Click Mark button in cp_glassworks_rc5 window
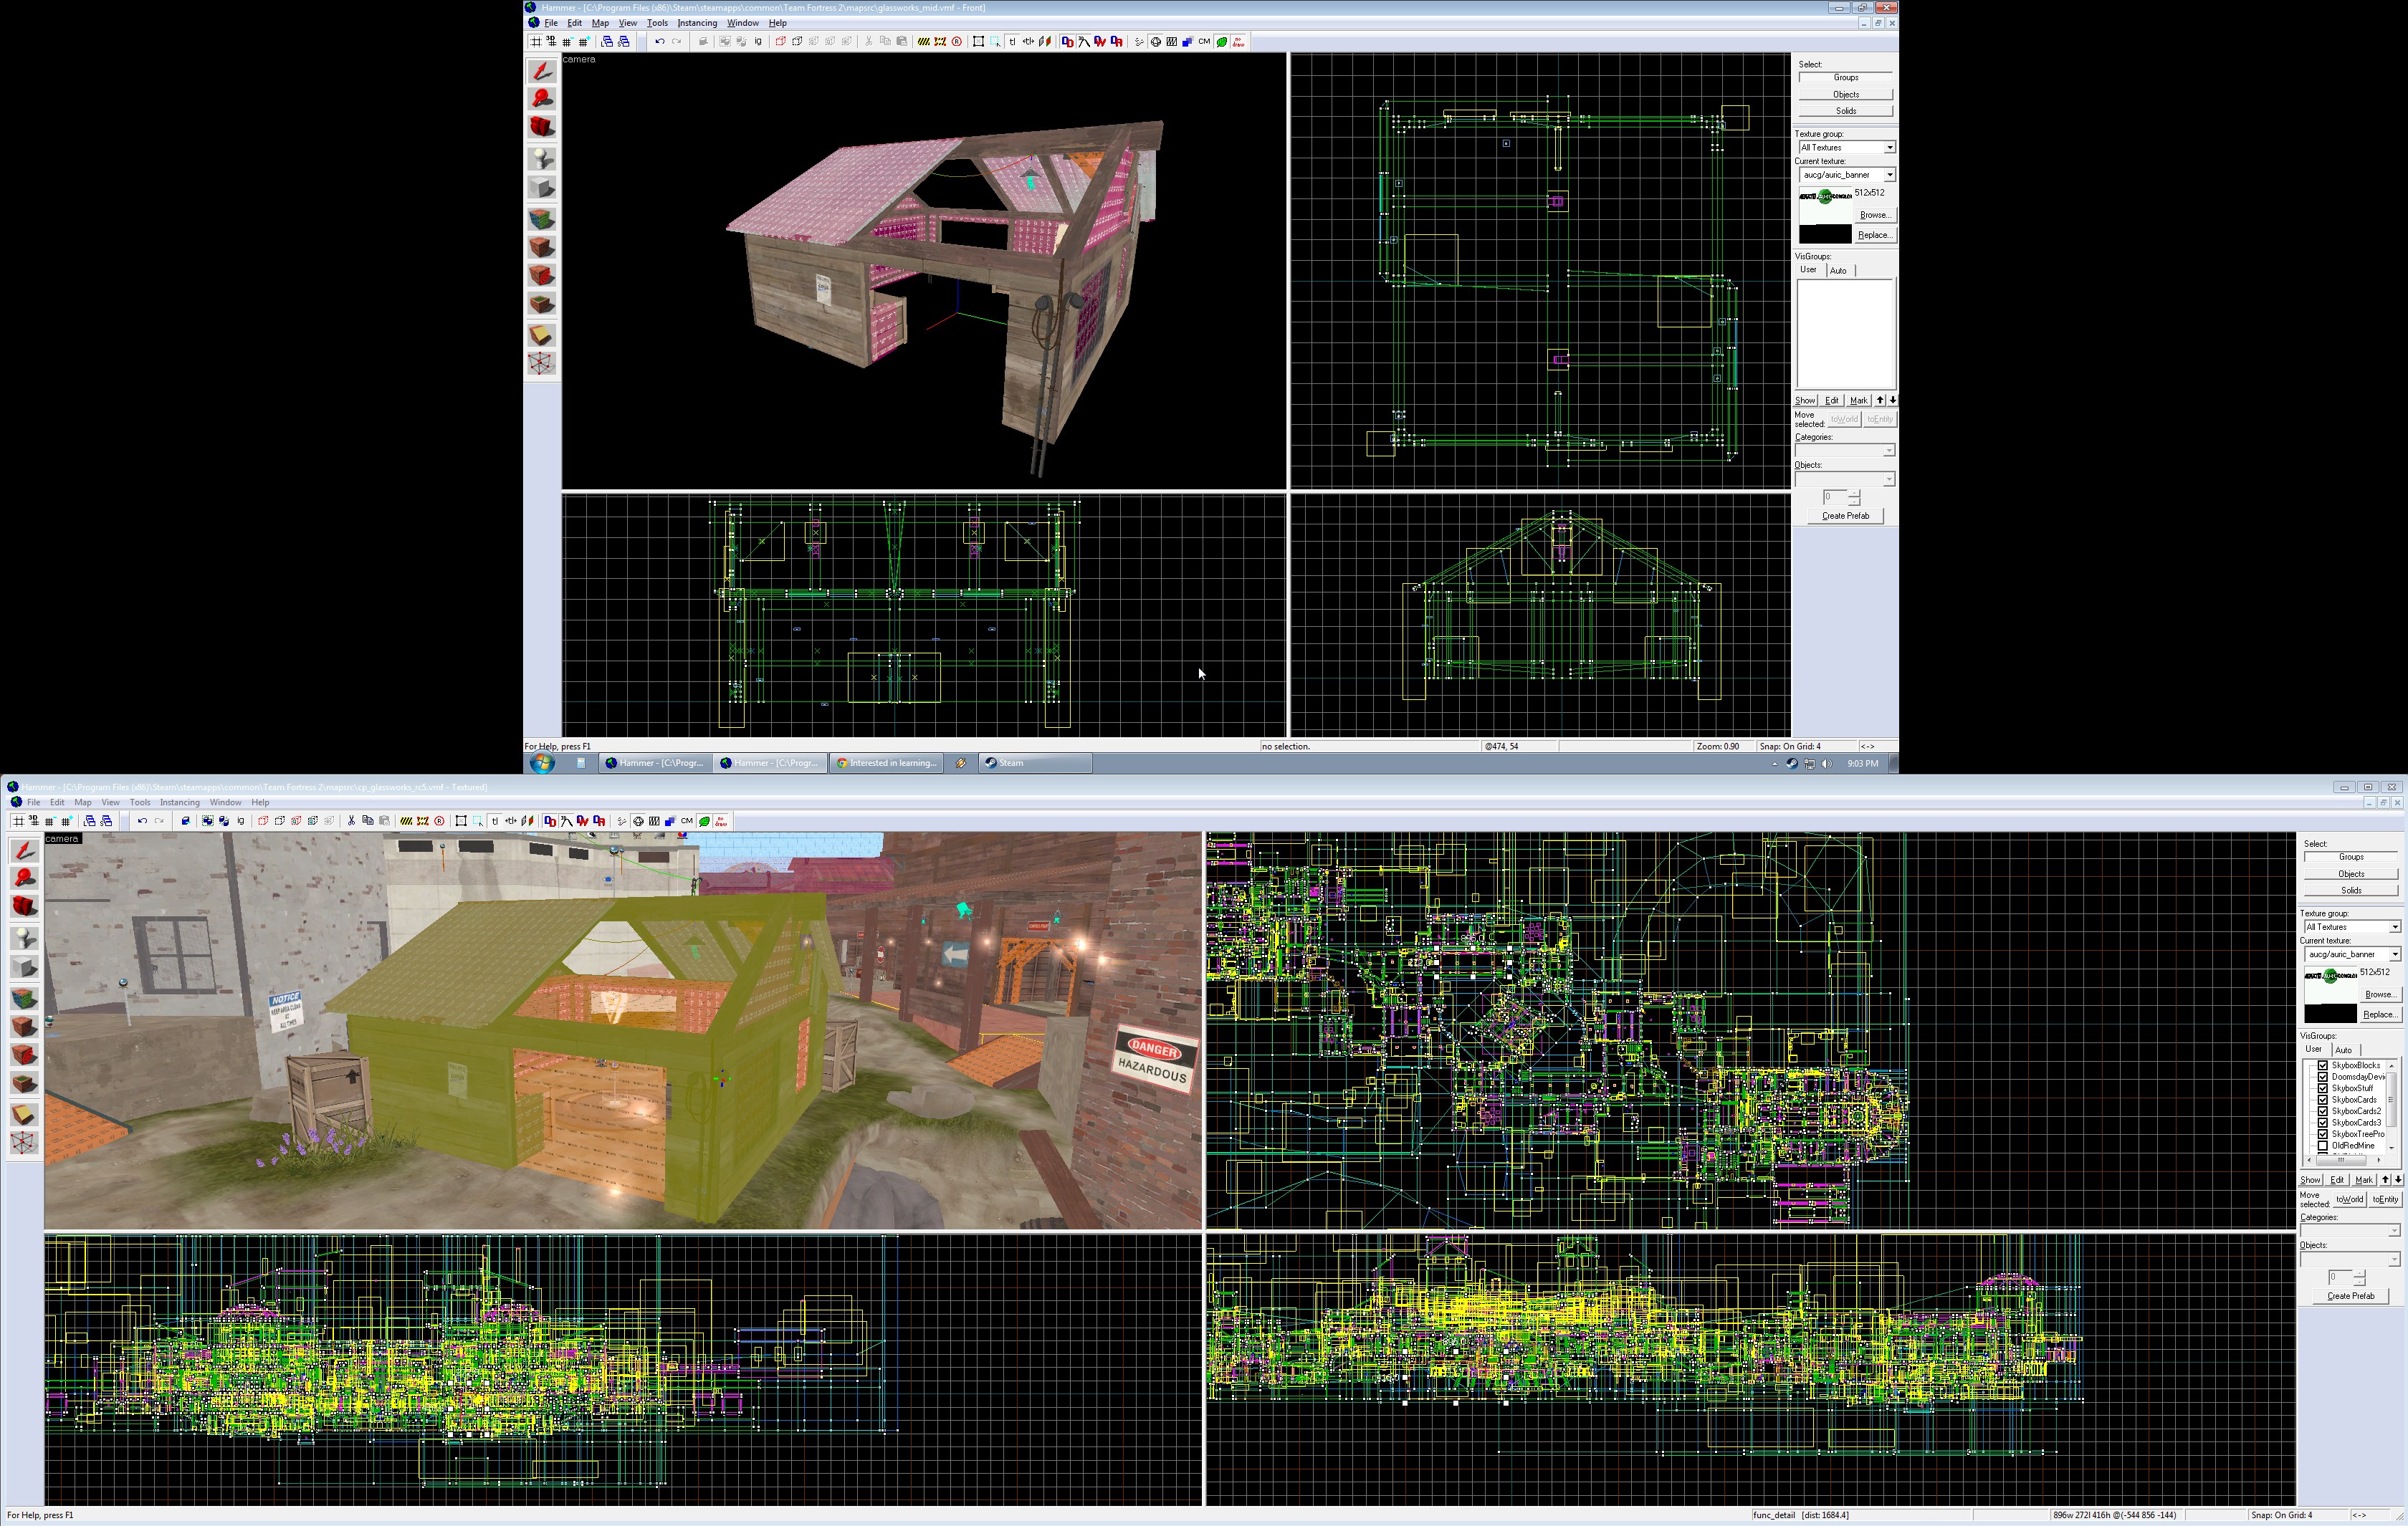Screen dimensions: 2408x1526 point(2363,1180)
